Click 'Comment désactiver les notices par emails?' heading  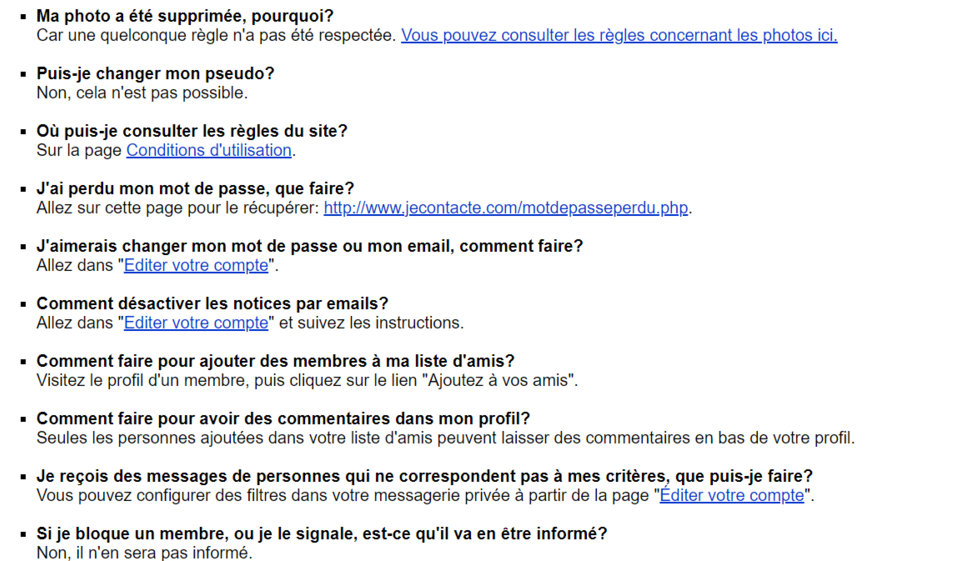pyautogui.click(x=212, y=303)
